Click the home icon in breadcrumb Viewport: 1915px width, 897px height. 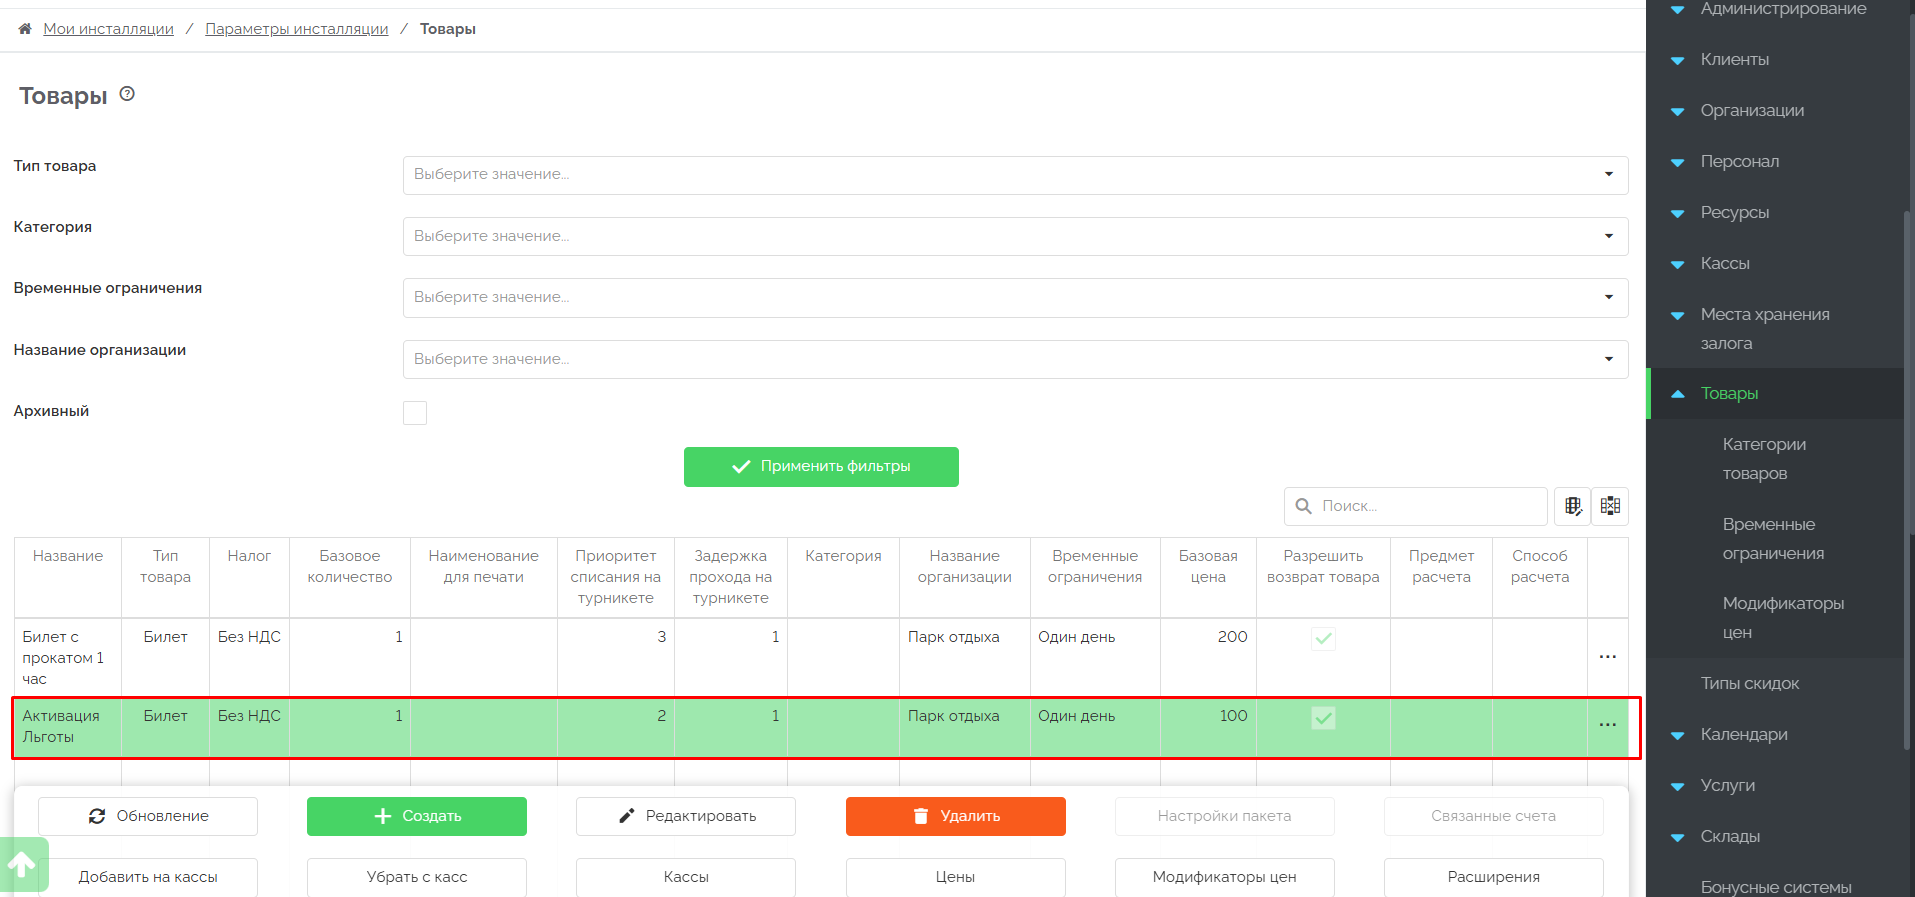coord(25,29)
